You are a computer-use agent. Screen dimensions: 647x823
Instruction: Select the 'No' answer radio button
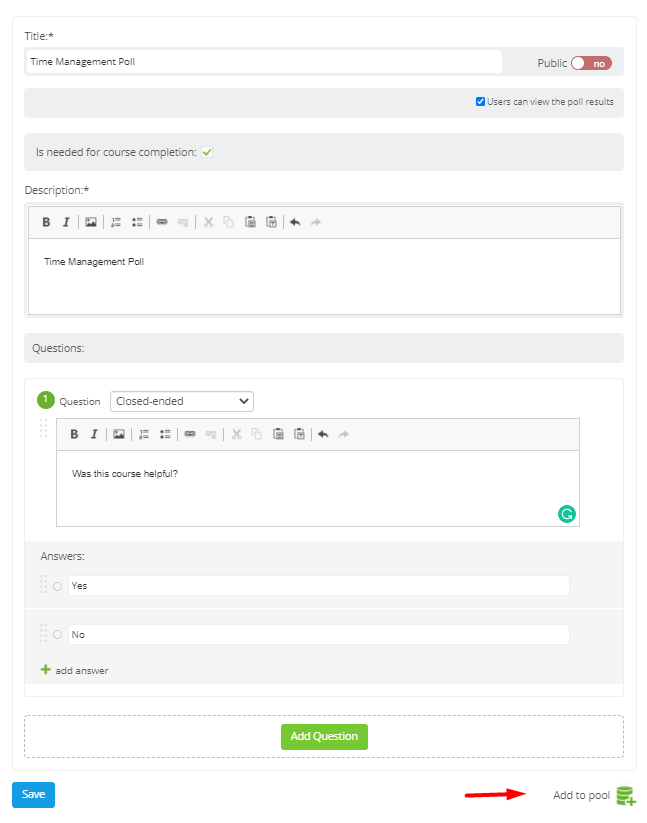(57, 634)
